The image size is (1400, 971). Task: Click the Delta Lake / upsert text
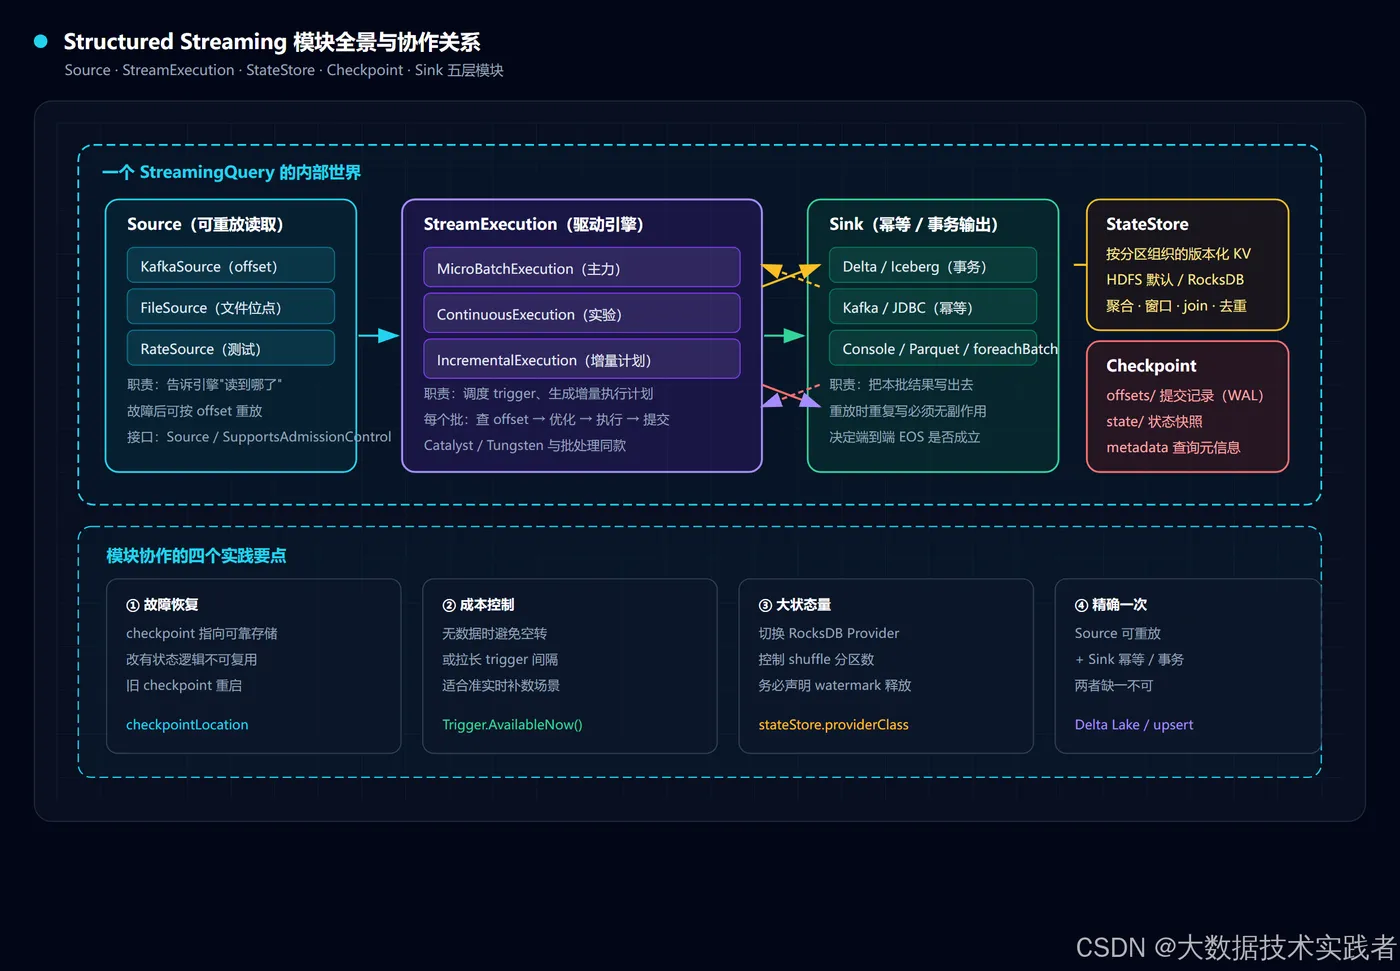click(1133, 724)
